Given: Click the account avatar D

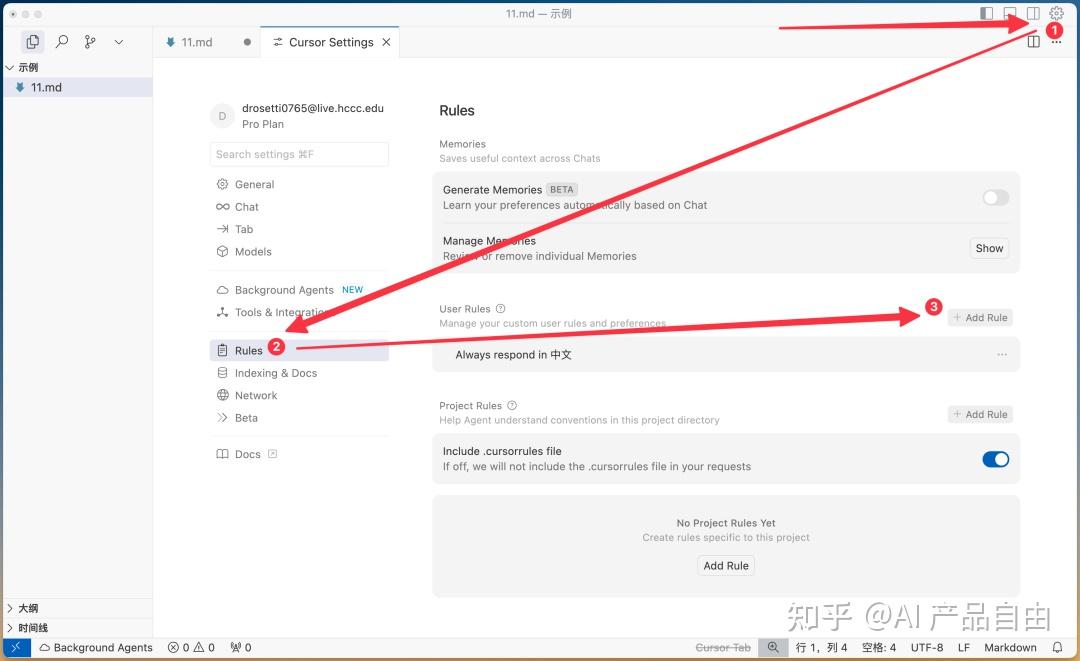Looking at the screenshot, I should point(222,116).
